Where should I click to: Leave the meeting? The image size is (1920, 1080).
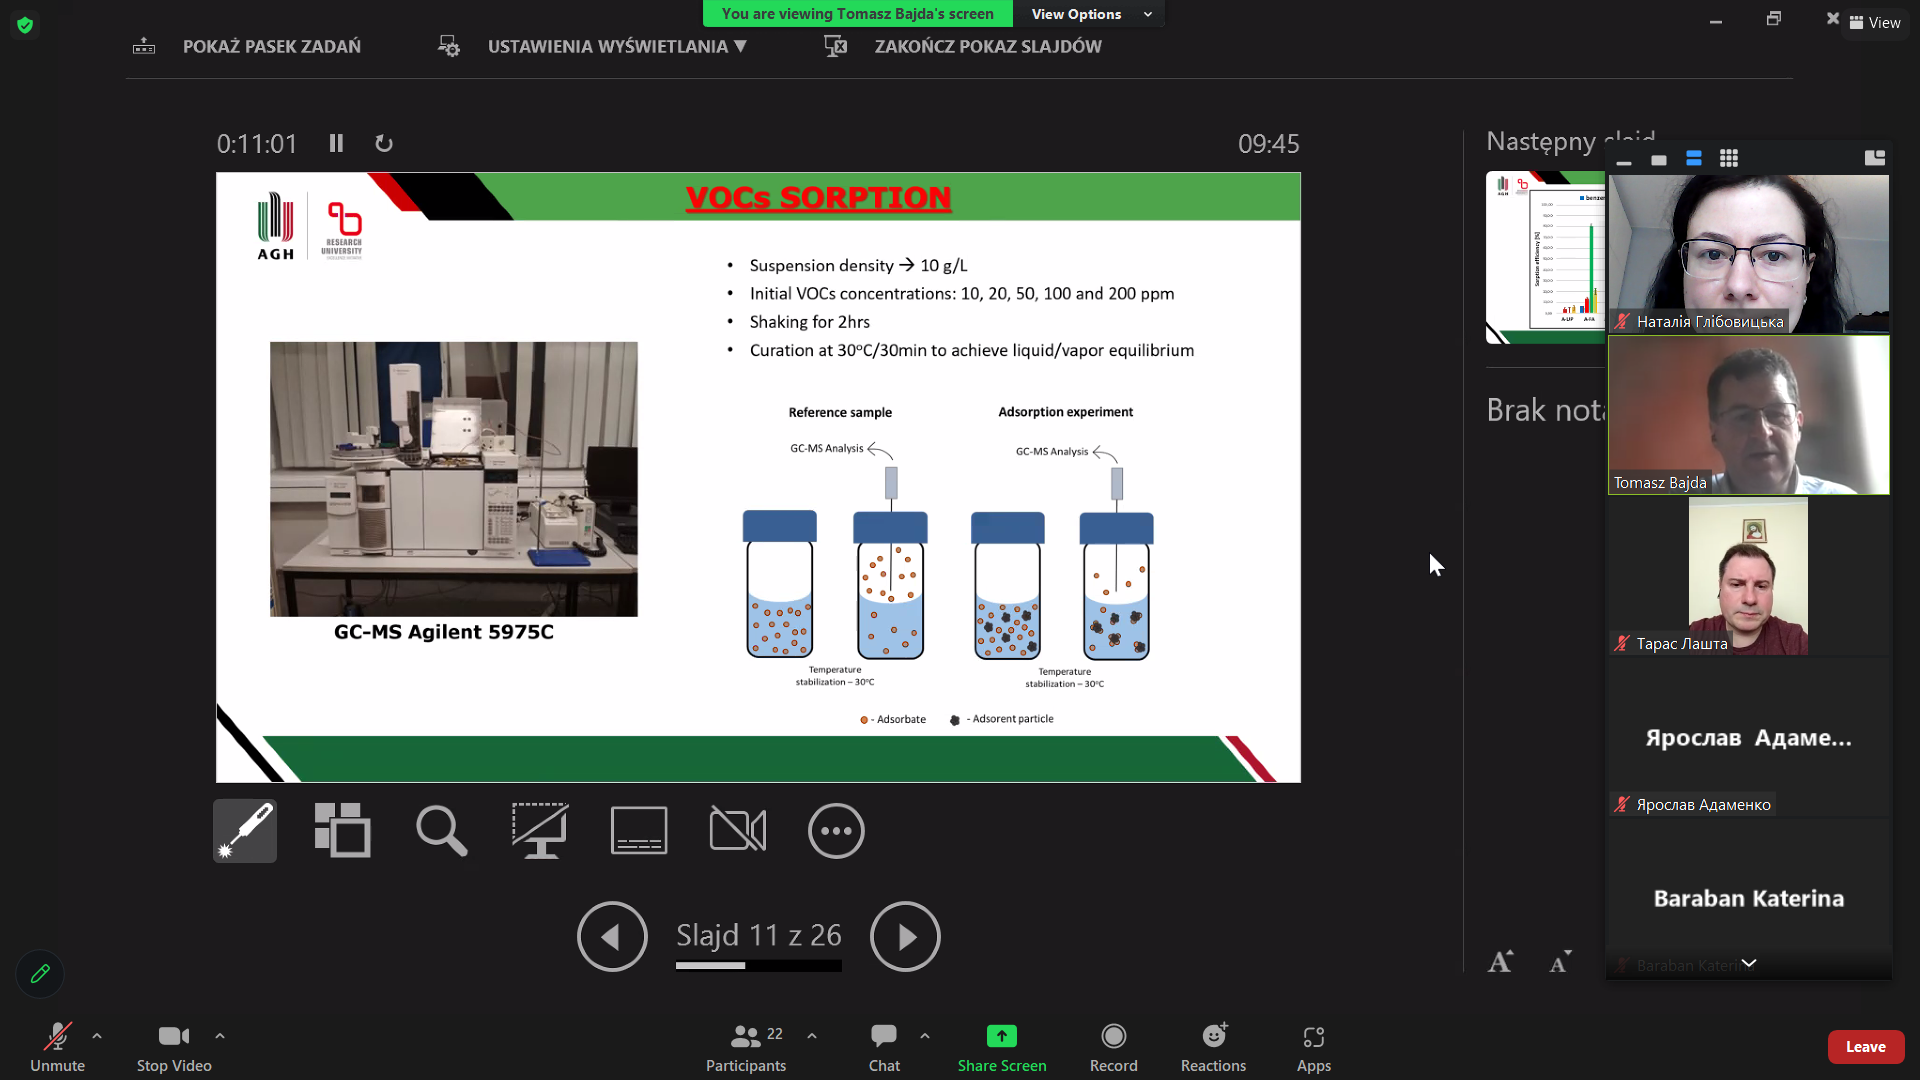pos(1865,1046)
